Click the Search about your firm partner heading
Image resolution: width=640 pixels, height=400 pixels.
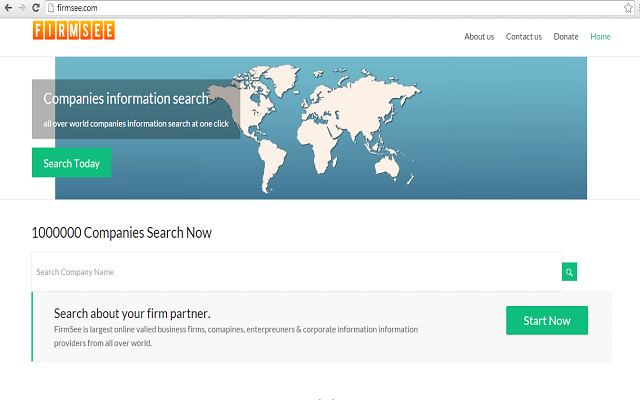pos(132,313)
